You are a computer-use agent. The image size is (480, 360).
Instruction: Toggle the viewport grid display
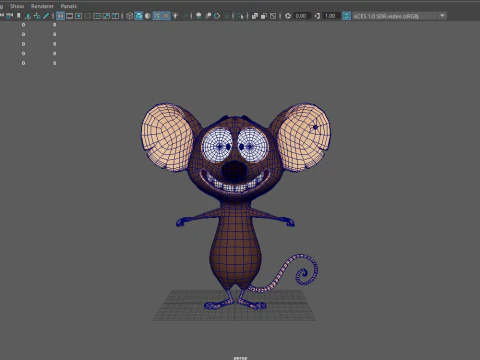[x=60, y=16]
